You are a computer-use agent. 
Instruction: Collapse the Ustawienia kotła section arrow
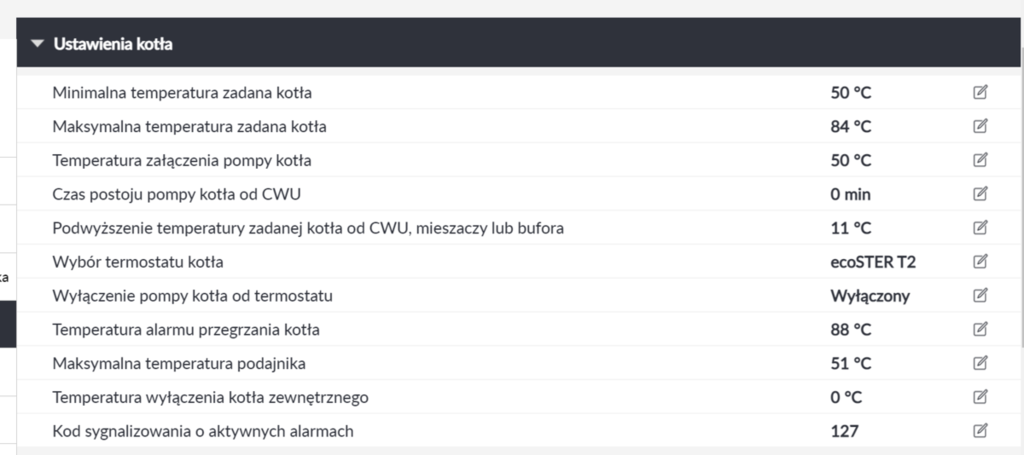pyautogui.click(x=38, y=44)
